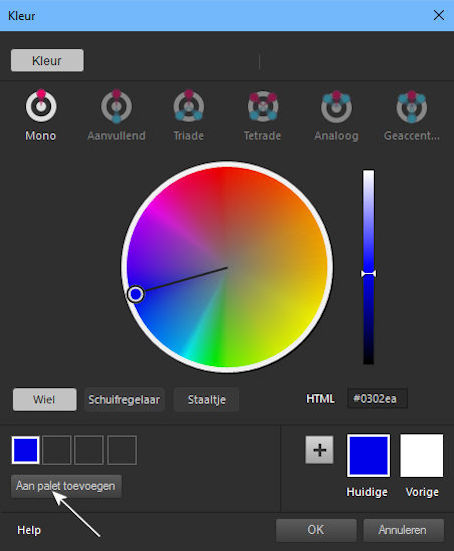Image resolution: width=454 pixels, height=551 pixels.
Task: Click the lightness slider handle
Action: [x=368, y=274]
